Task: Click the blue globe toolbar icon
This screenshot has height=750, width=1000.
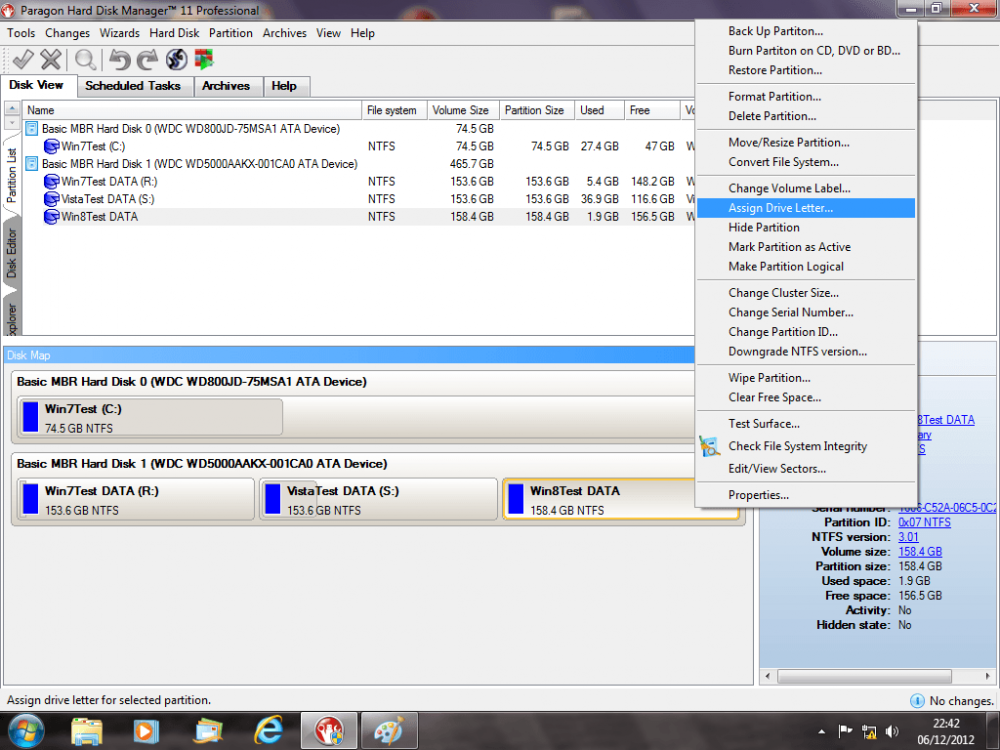Action: (x=177, y=59)
